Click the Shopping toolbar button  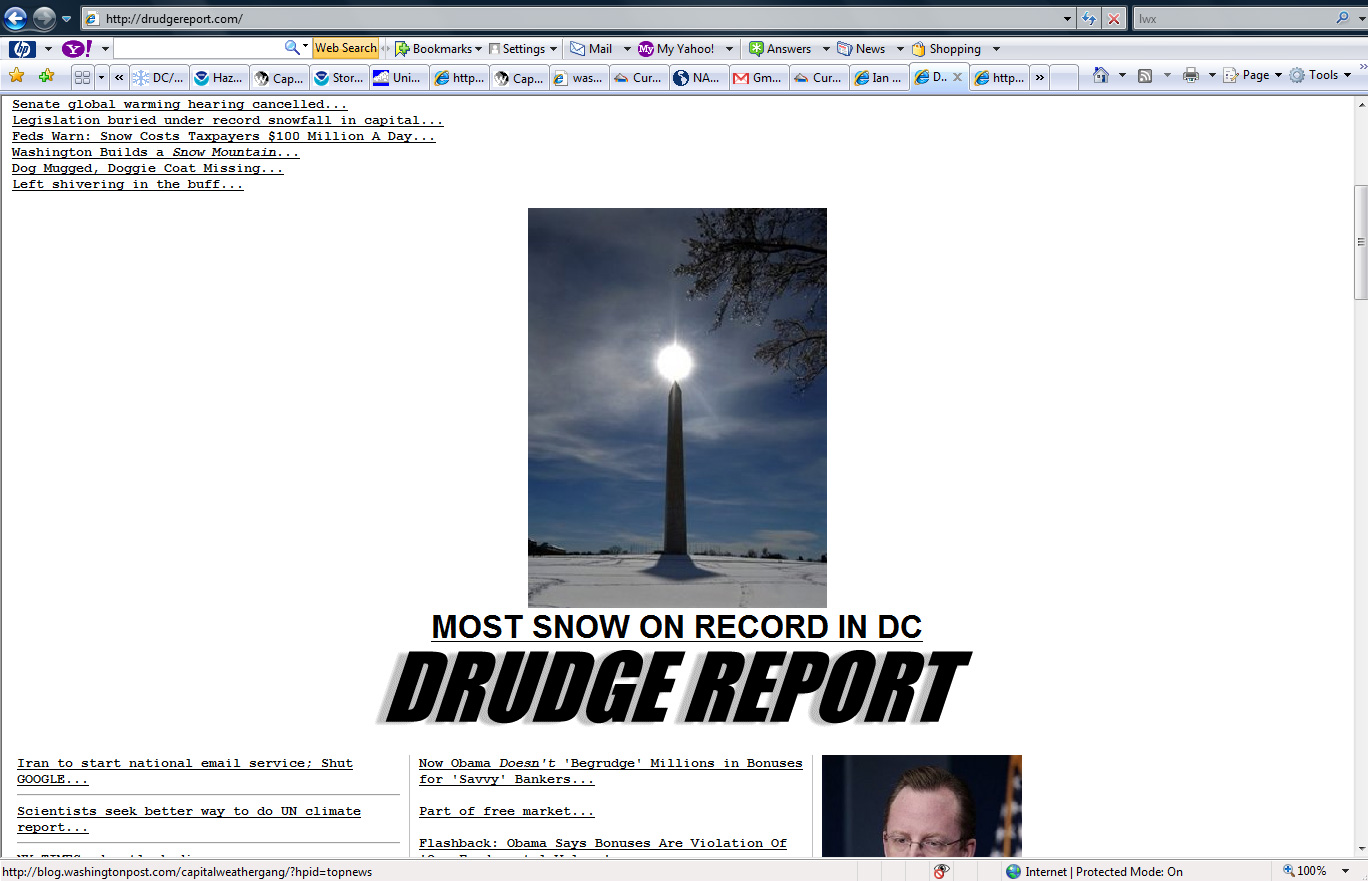[946, 48]
